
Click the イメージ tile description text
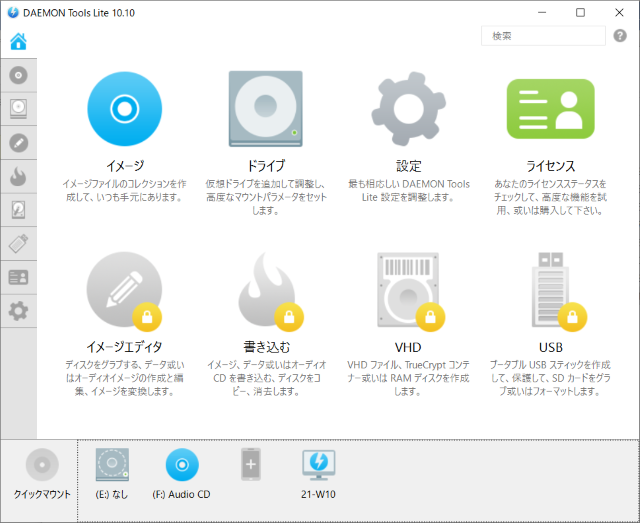coord(124,191)
